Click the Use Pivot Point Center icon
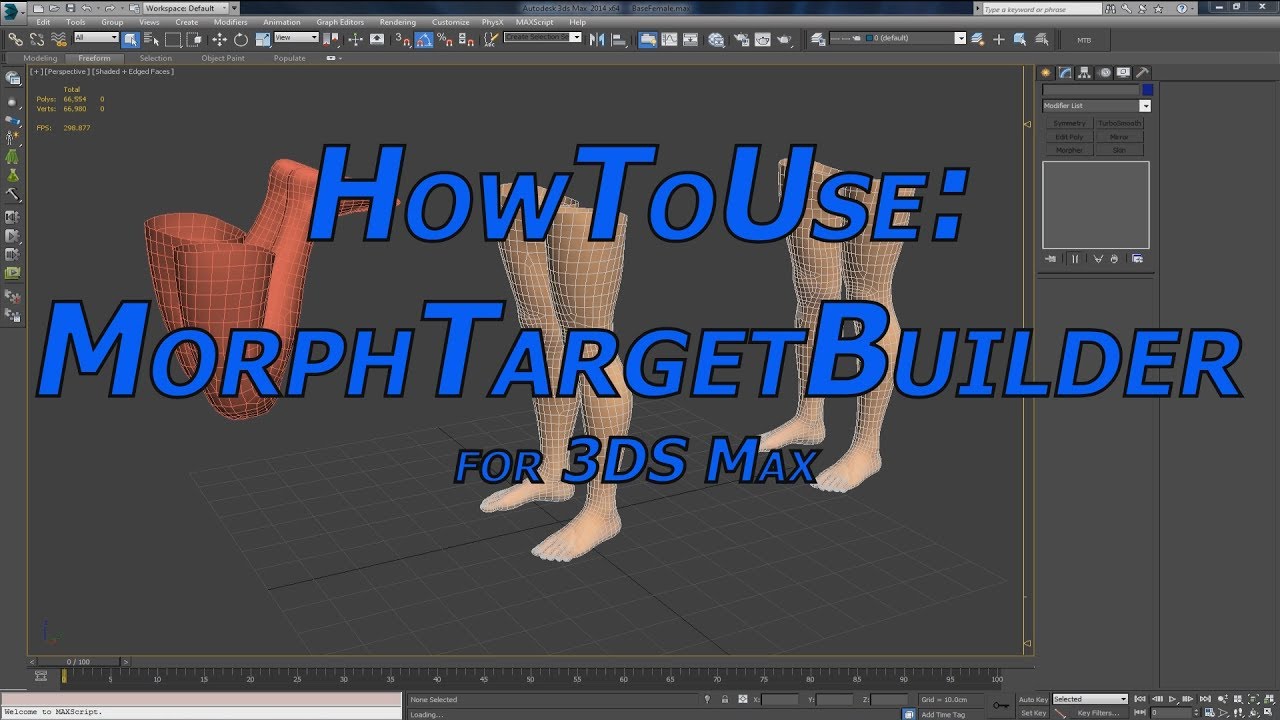 331,39
